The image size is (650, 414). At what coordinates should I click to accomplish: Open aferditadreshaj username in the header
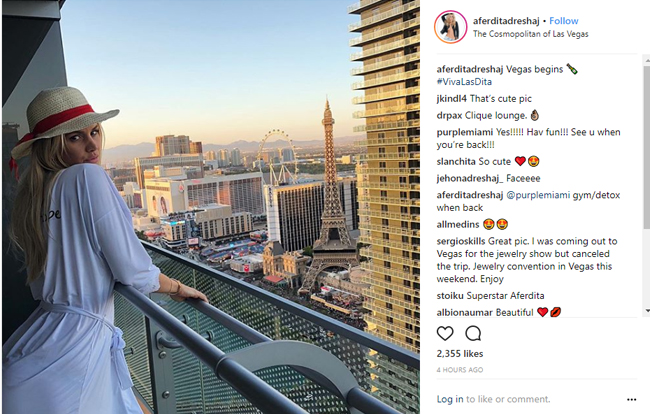(506, 21)
